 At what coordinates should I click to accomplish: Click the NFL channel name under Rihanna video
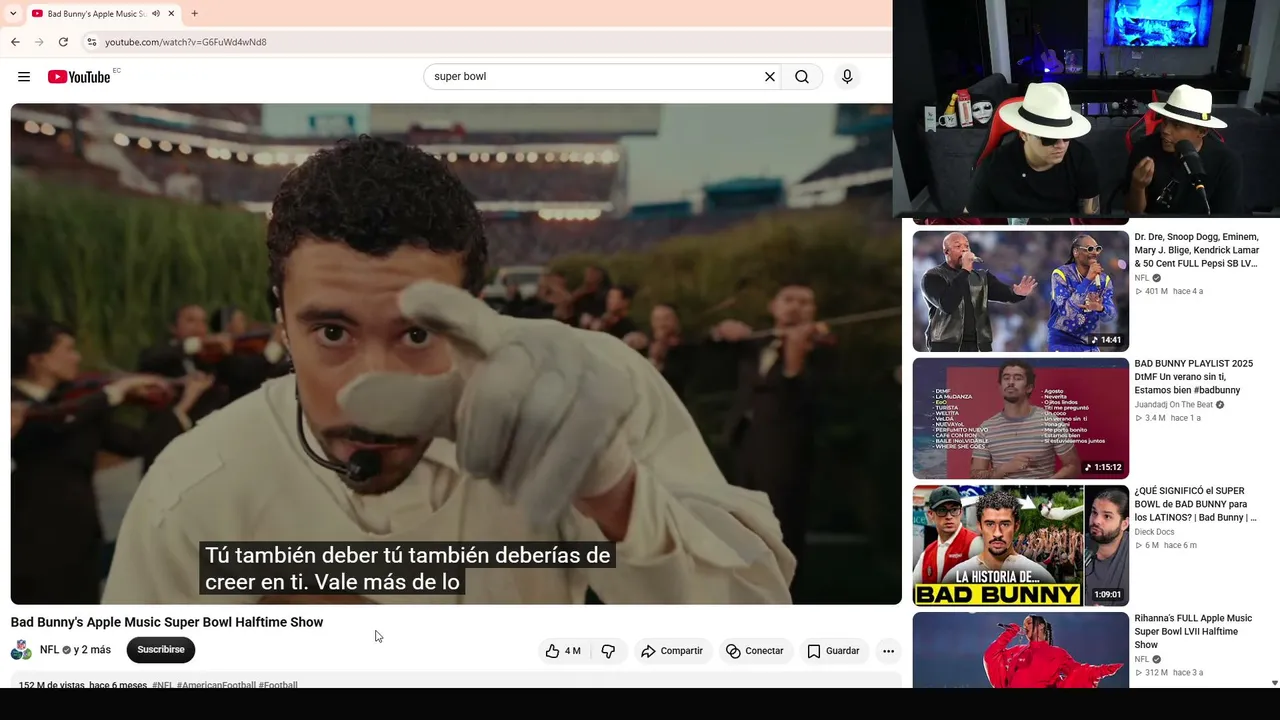[x=1142, y=659]
